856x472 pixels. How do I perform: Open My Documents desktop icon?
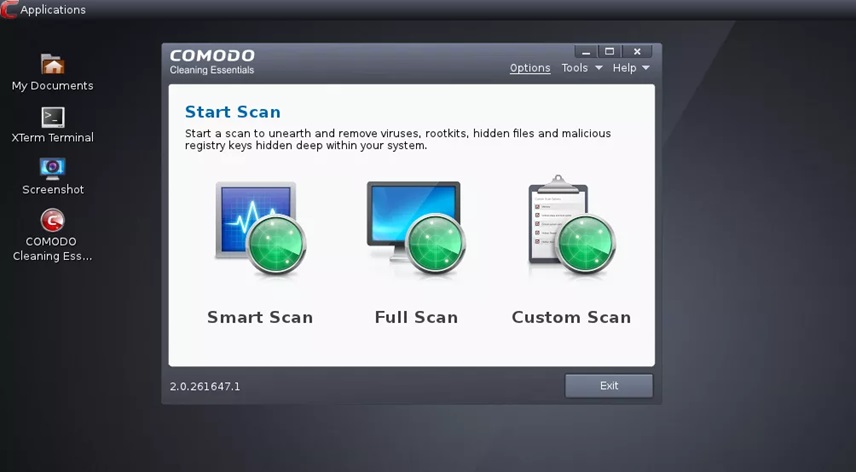coord(52,64)
